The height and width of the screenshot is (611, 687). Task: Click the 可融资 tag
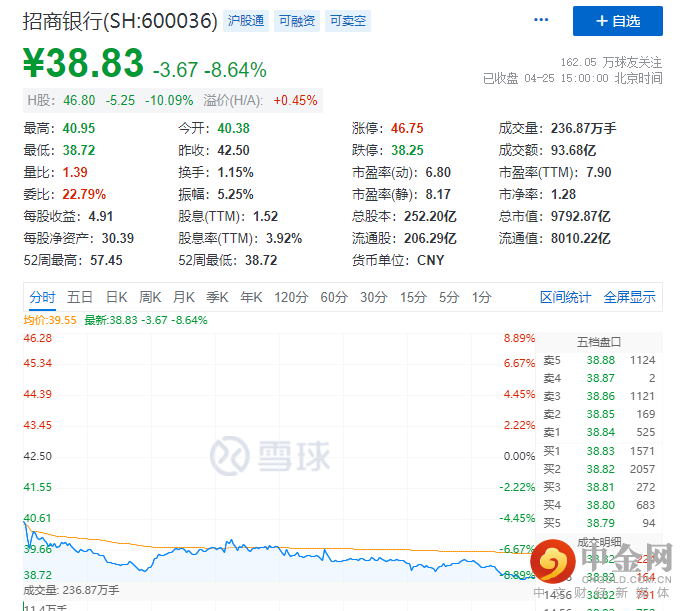(x=297, y=21)
